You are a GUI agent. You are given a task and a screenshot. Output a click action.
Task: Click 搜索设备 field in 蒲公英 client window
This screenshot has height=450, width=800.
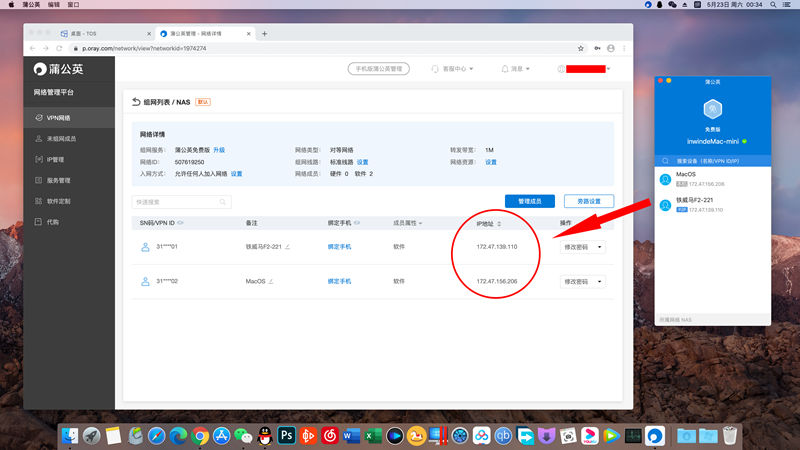tap(713, 161)
